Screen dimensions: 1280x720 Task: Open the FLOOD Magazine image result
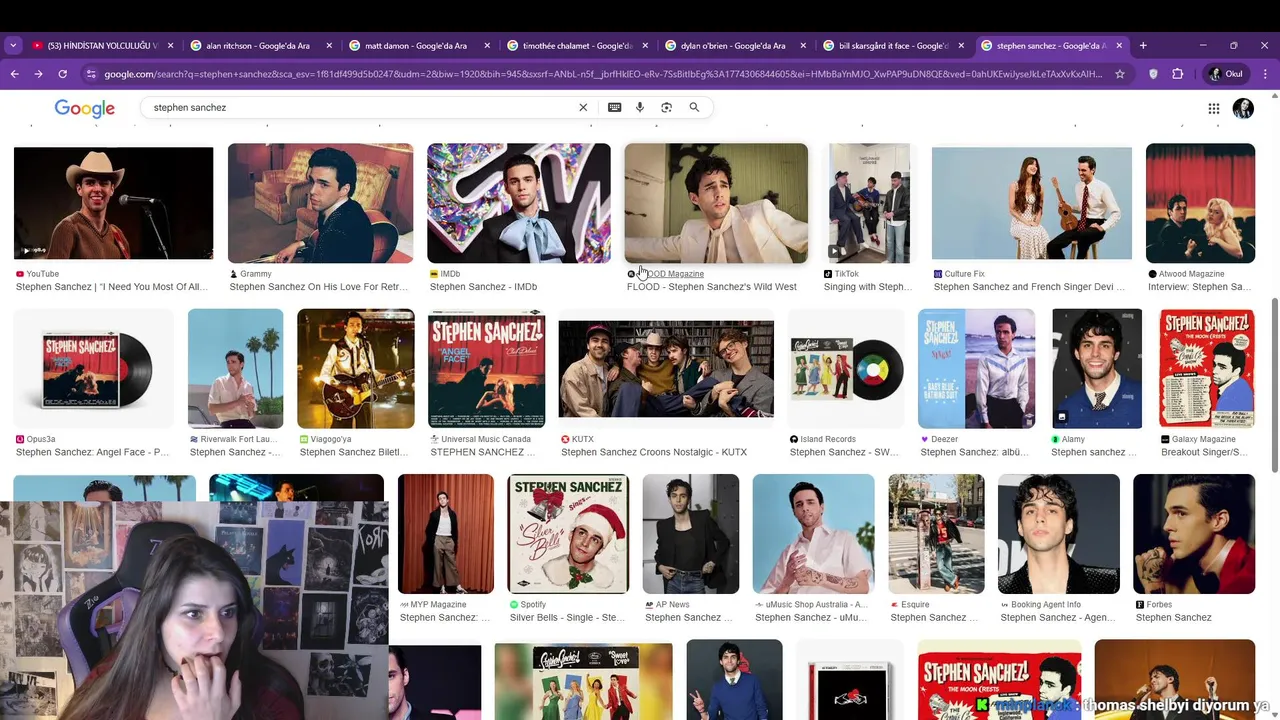716,203
